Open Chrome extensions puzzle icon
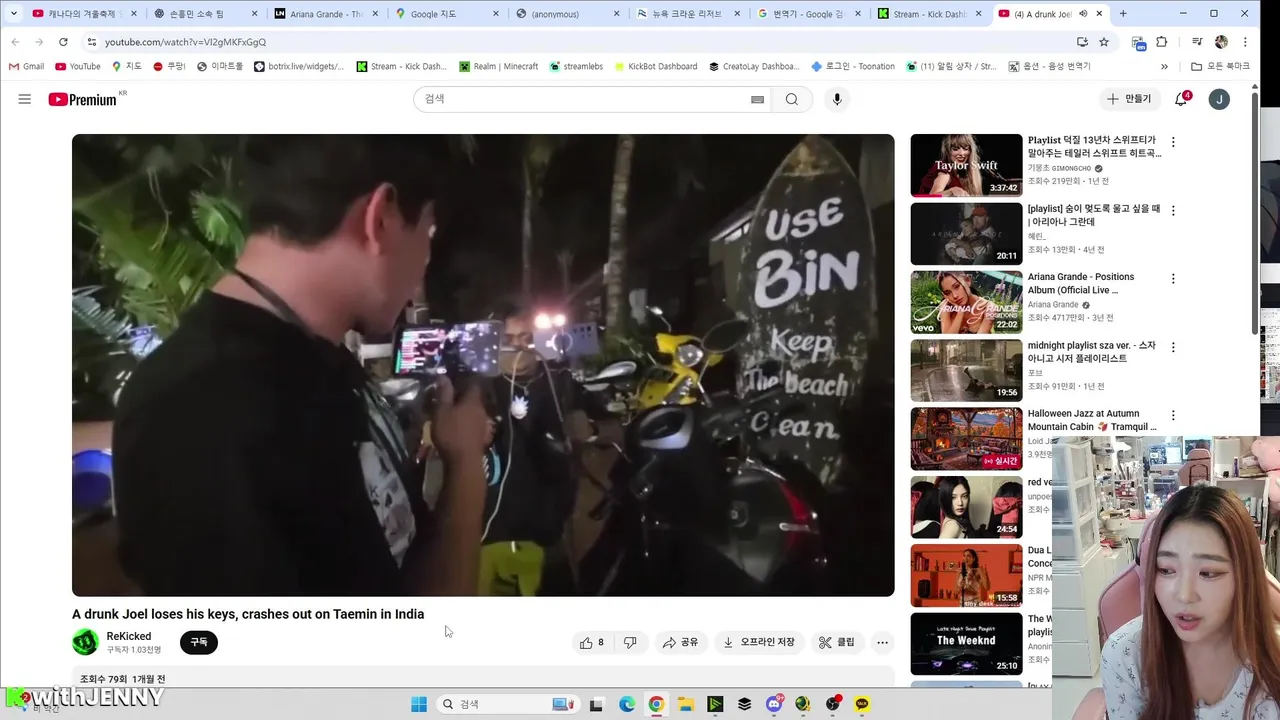Image resolution: width=1280 pixels, height=720 pixels. [x=1161, y=42]
